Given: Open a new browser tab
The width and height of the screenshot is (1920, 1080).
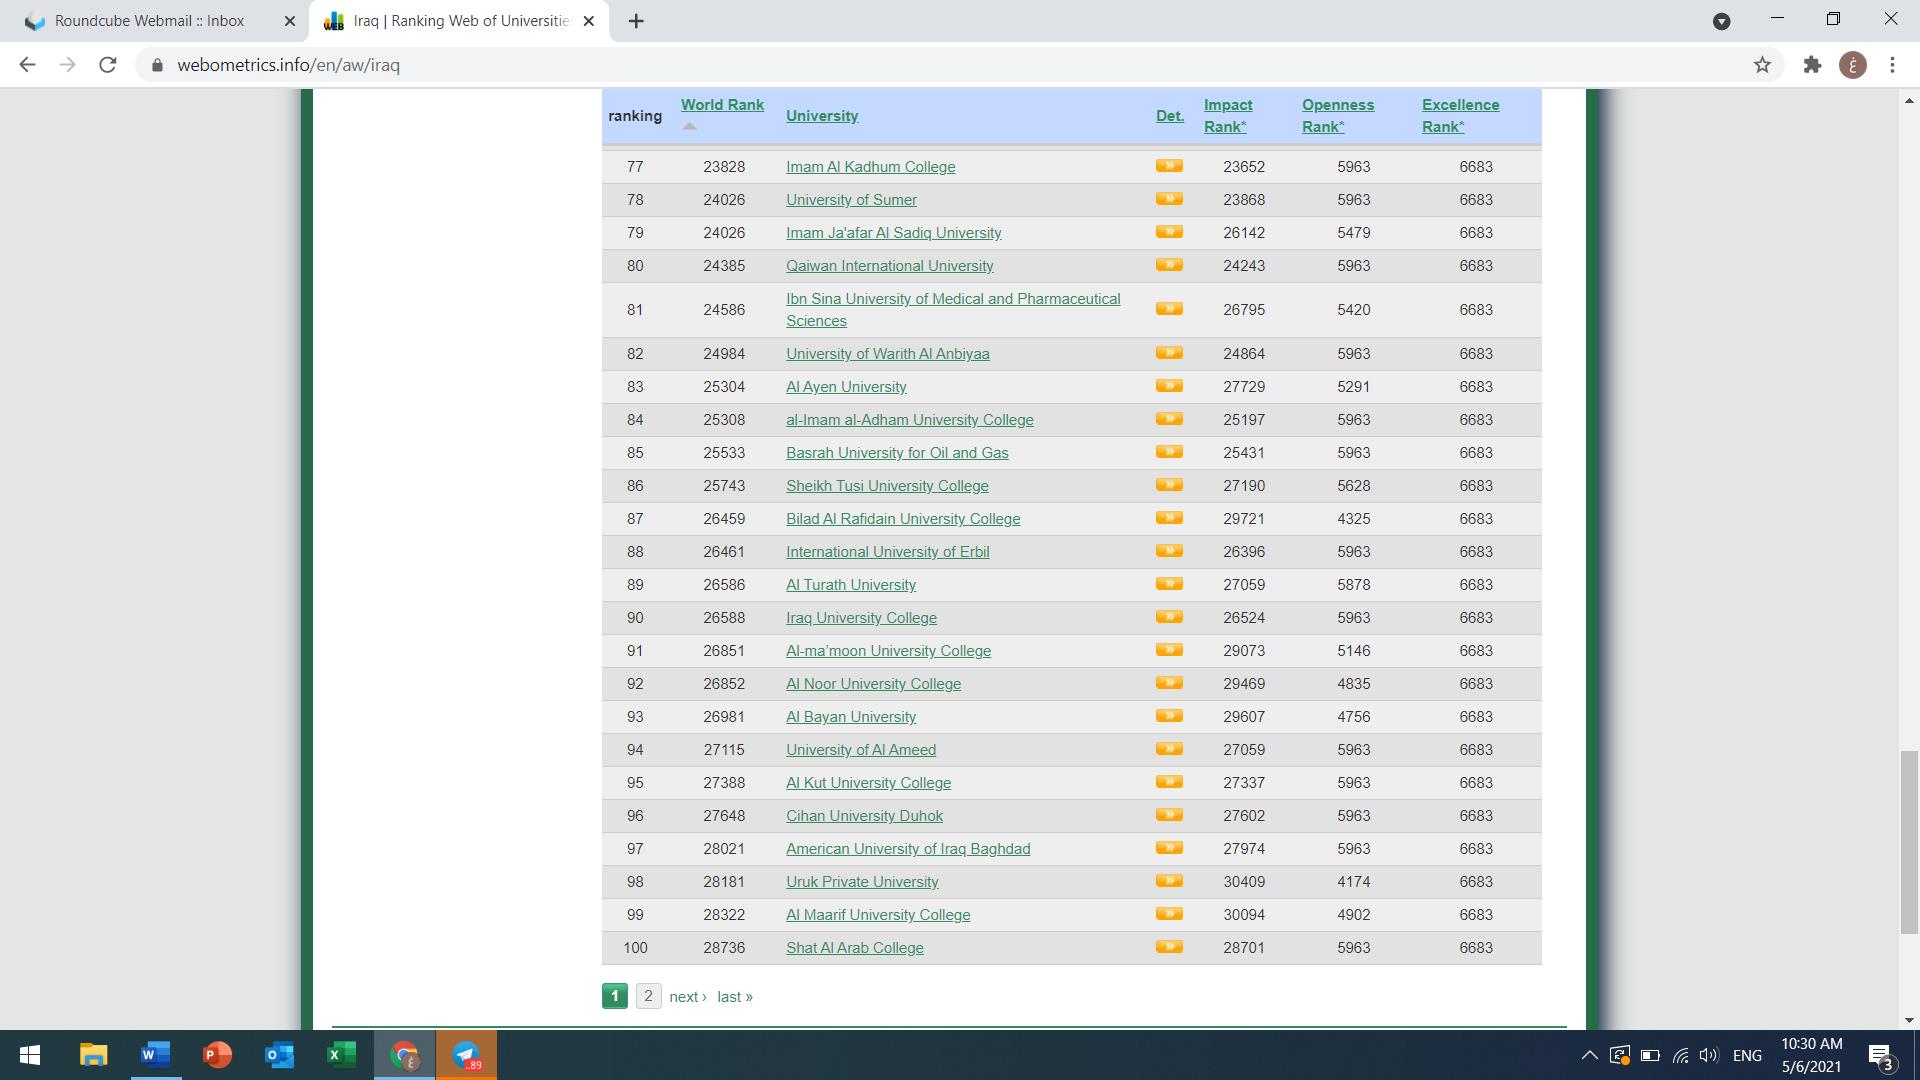Looking at the screenshot, I should (x=636, y=21).
